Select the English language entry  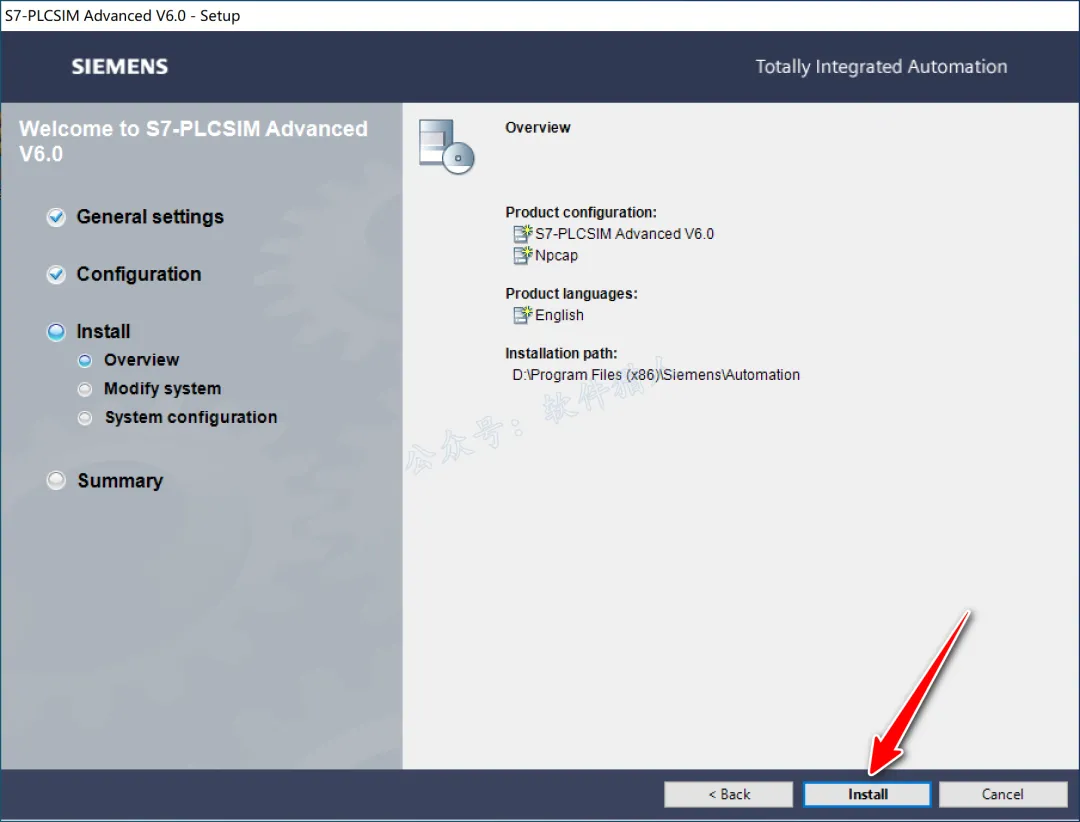coord(559,315)
